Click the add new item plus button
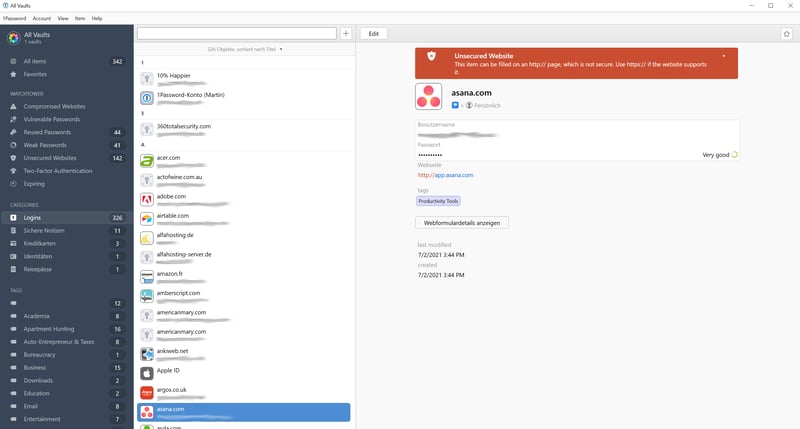This screenshot has height=429, width=800. (x=346, y=33)
